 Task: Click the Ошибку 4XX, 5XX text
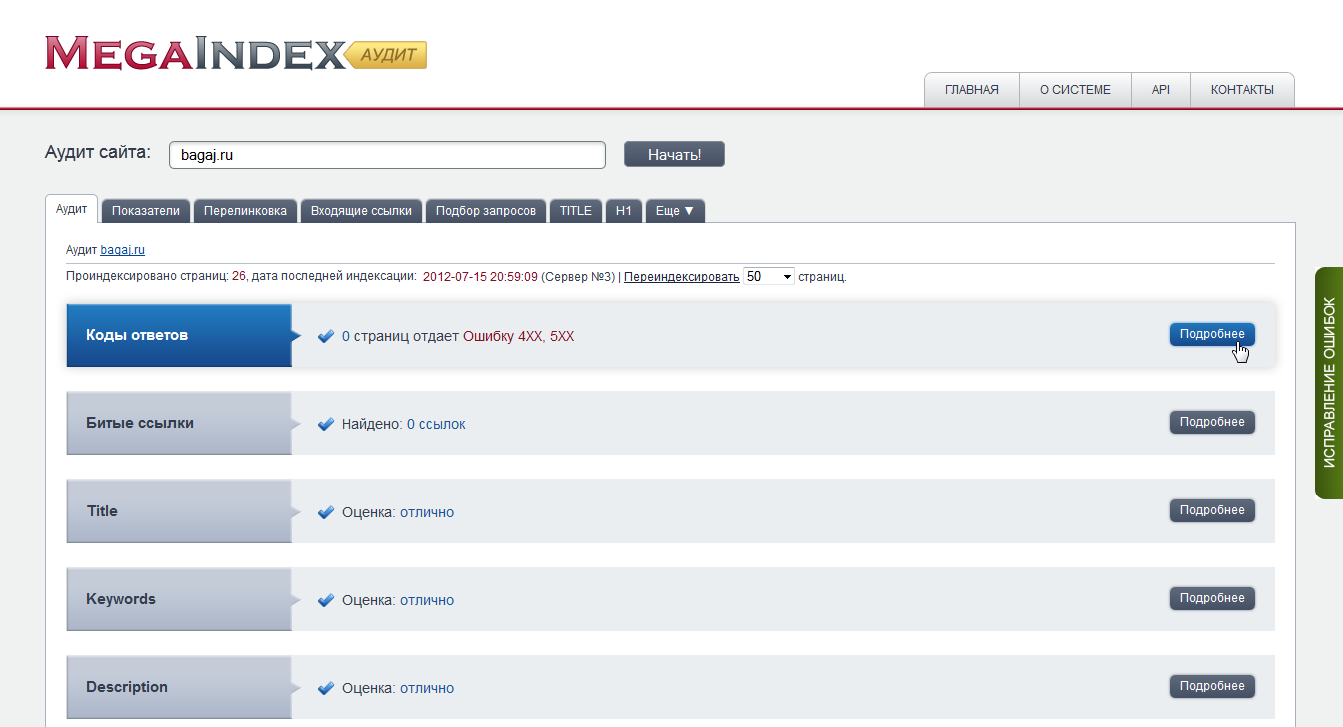(x=519, y=336)
